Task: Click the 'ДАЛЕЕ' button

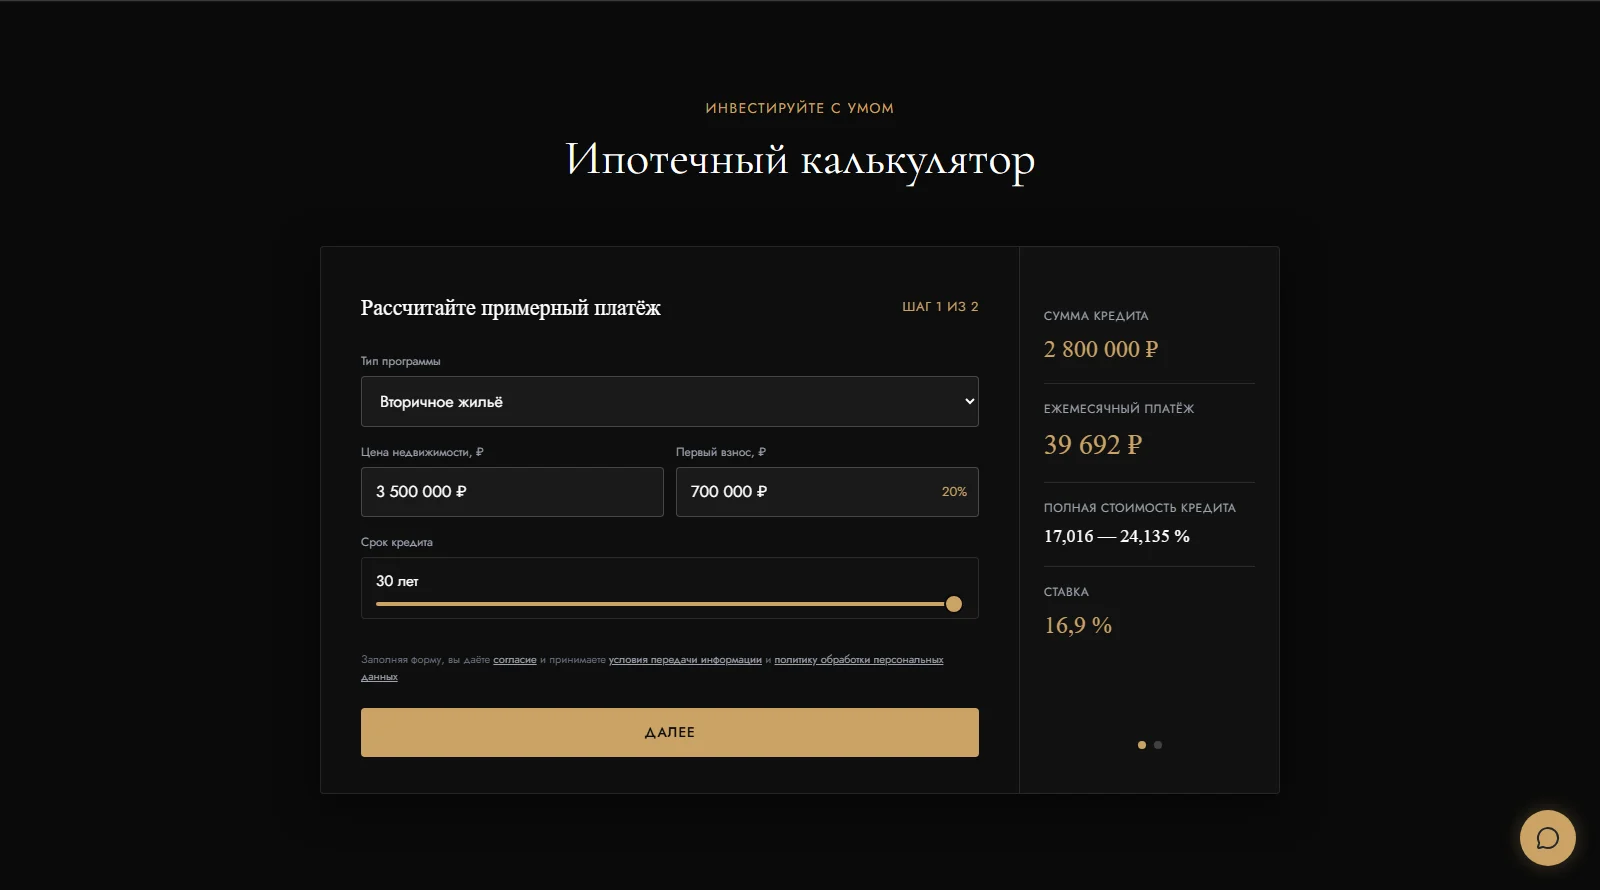Action: point(669,733)
